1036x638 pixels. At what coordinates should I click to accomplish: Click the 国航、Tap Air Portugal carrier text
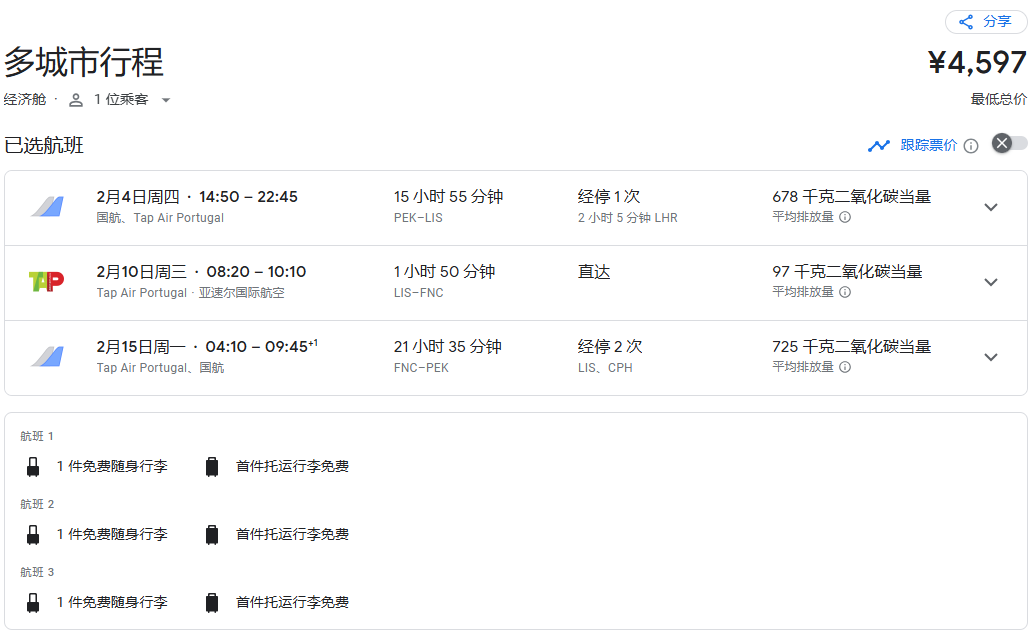click(x=160, y=218)
